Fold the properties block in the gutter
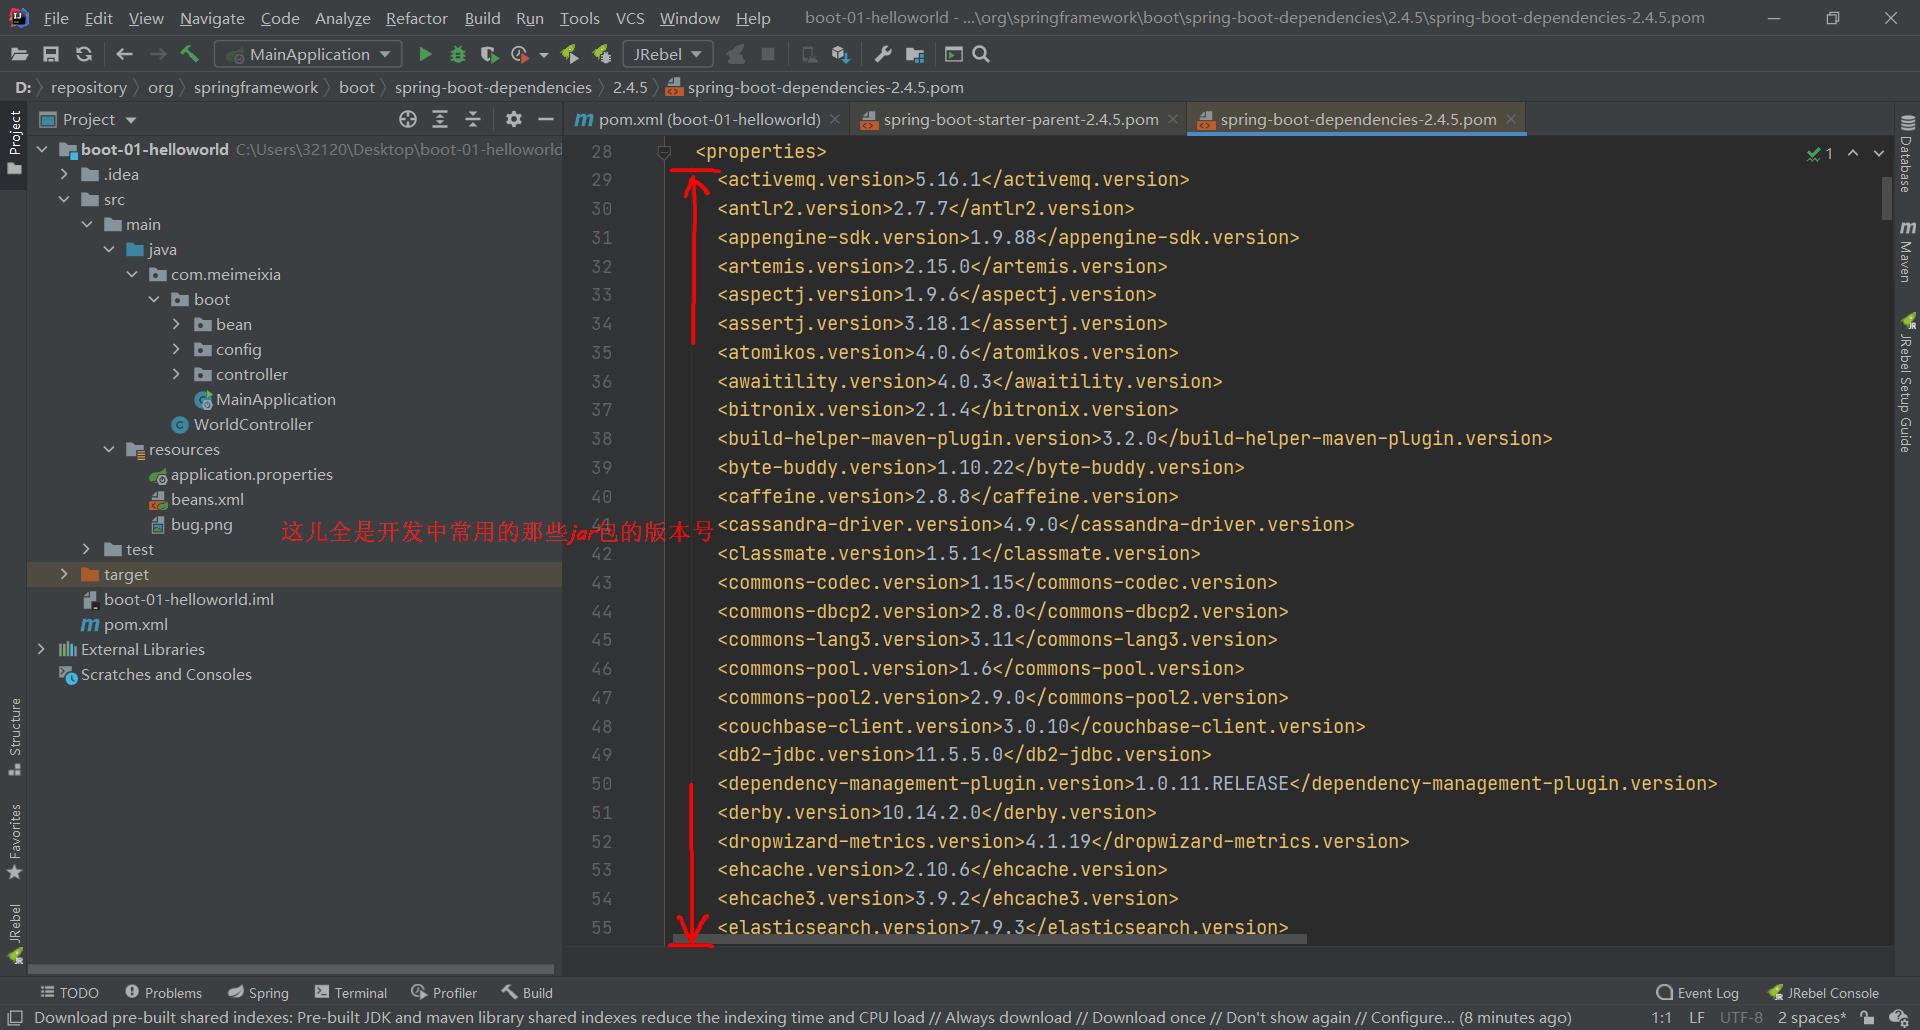 [x=663, y=152]
